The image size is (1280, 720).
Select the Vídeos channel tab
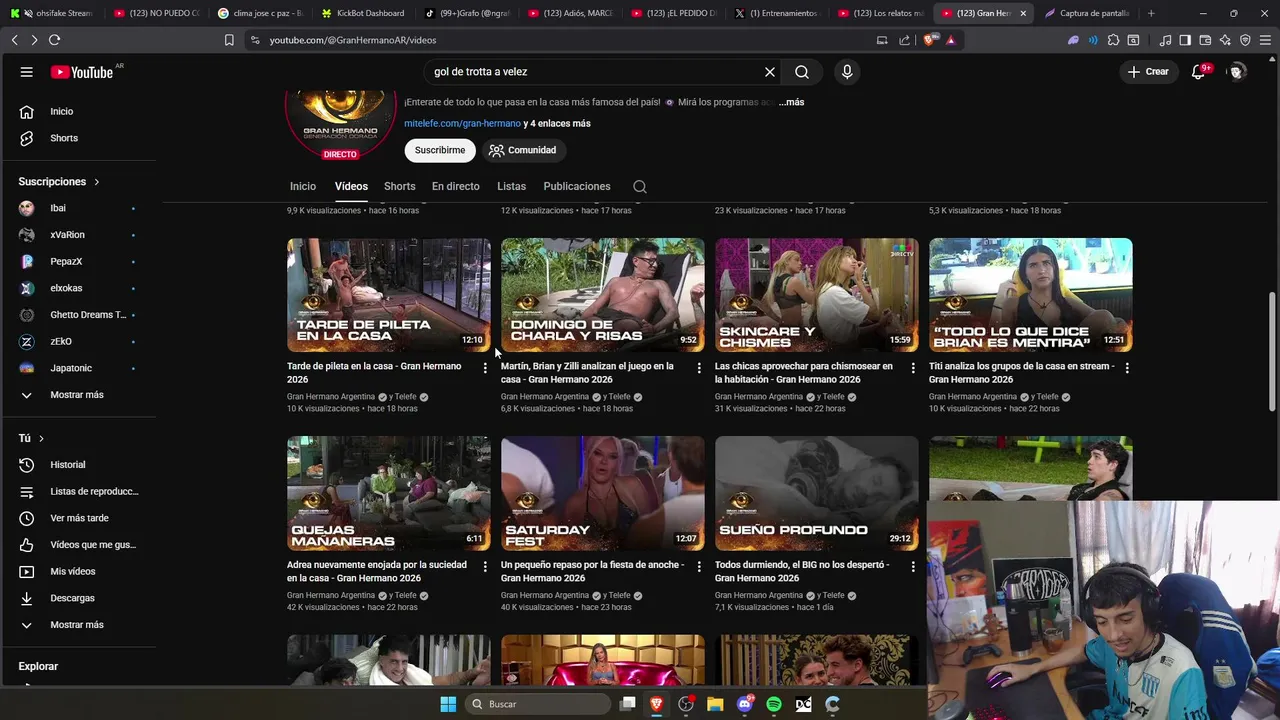(351, 187)
